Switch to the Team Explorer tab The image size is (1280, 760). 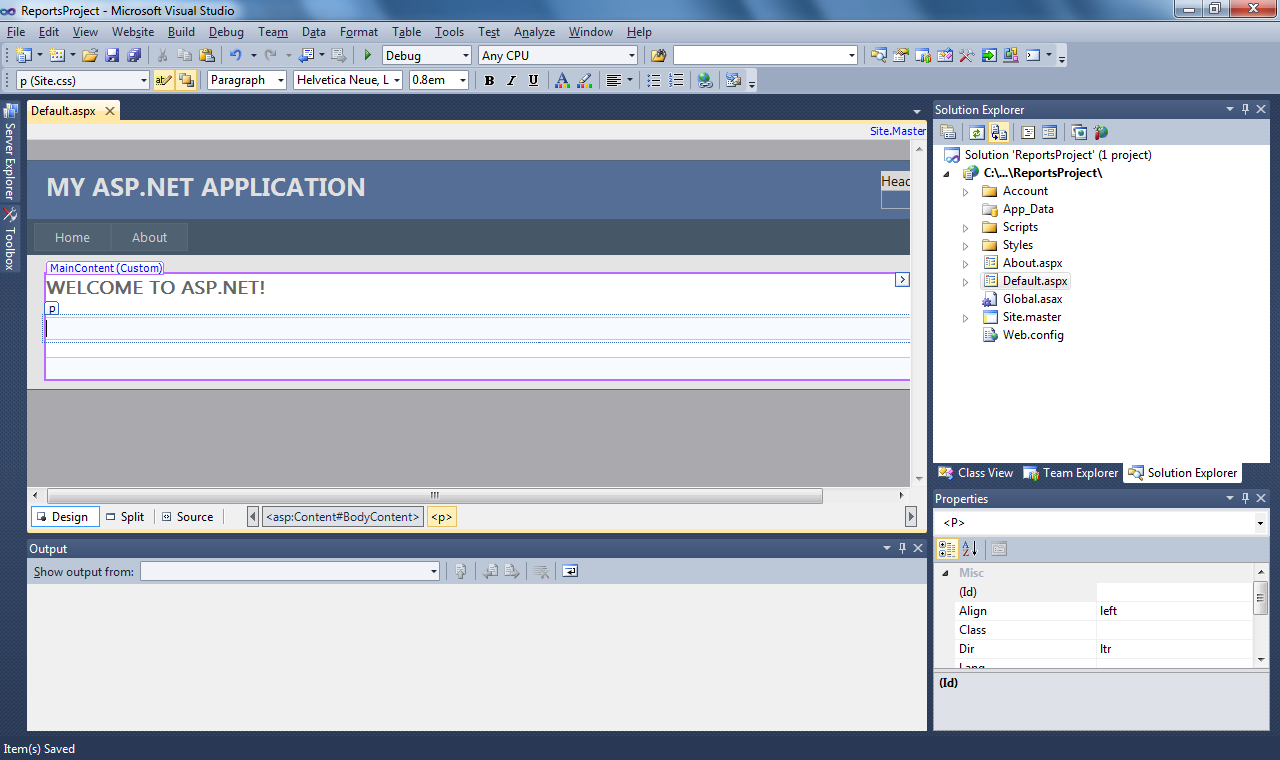(x=1070, y=473)
